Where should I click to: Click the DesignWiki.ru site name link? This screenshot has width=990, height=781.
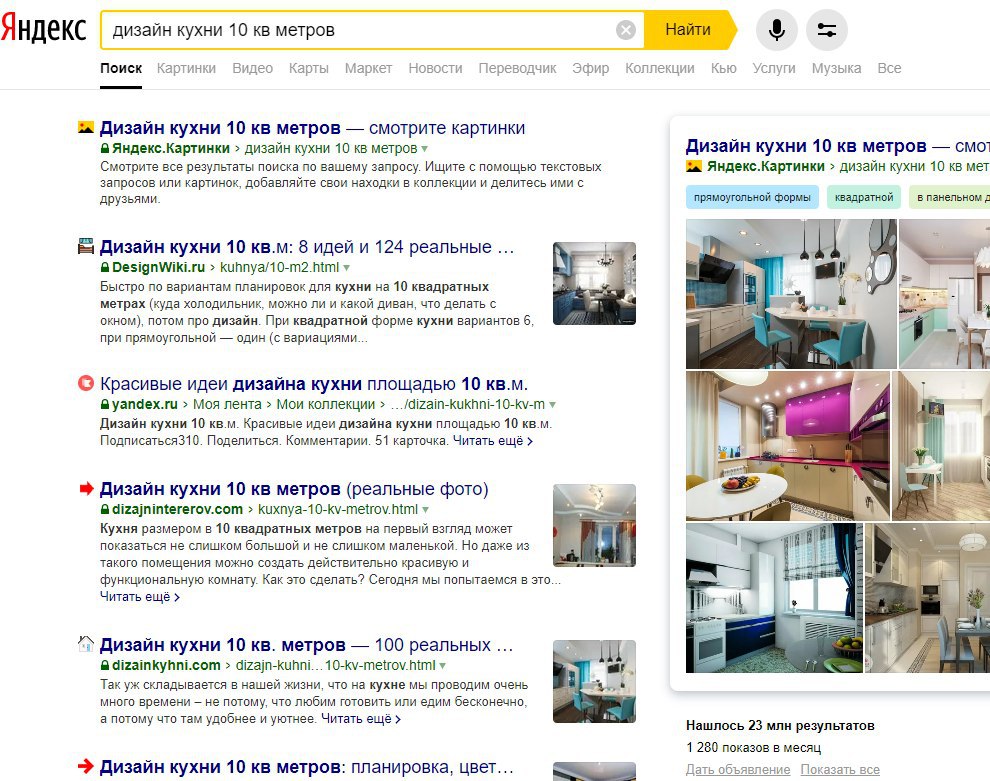(158, 267)
